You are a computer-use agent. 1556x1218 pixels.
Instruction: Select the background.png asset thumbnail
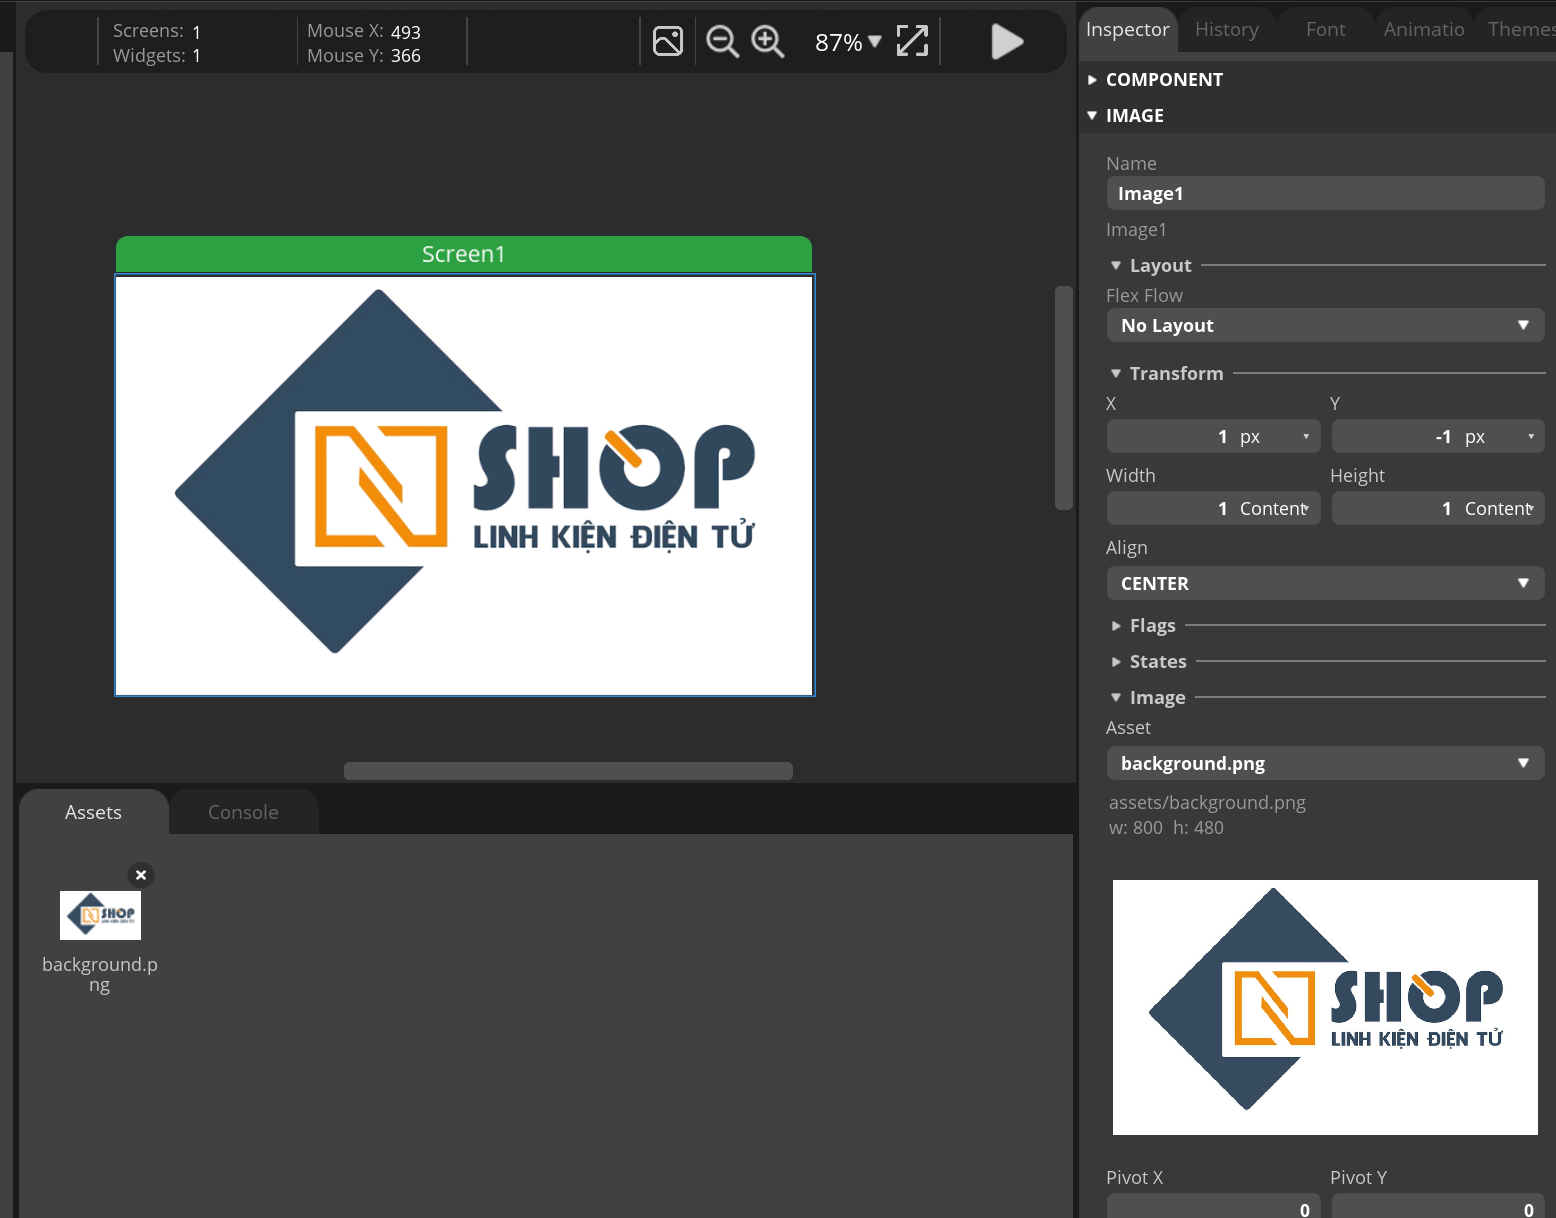pyautogui.click(x=100, y=915)
